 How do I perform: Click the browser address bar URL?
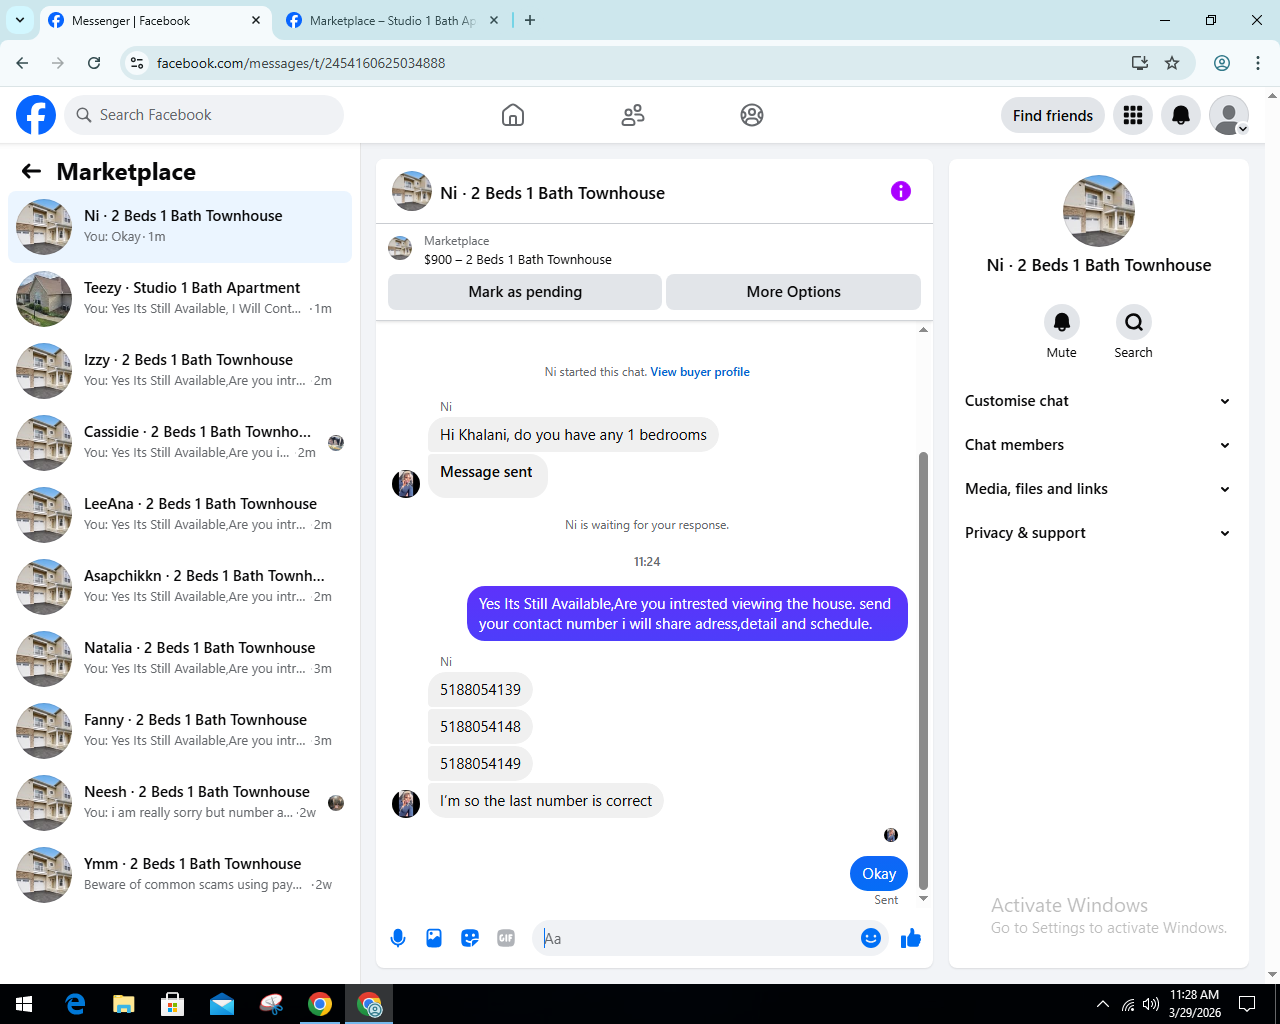pyautogui.click(x=301, y=63)
